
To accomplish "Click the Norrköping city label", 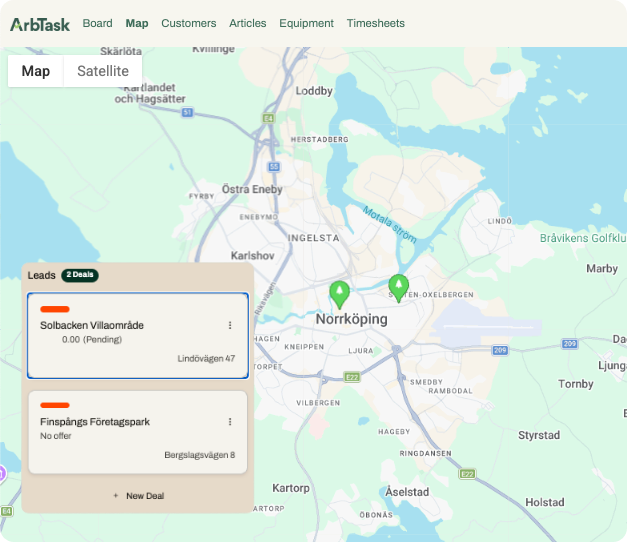I will pyautogui.click(x=351, y=319).
